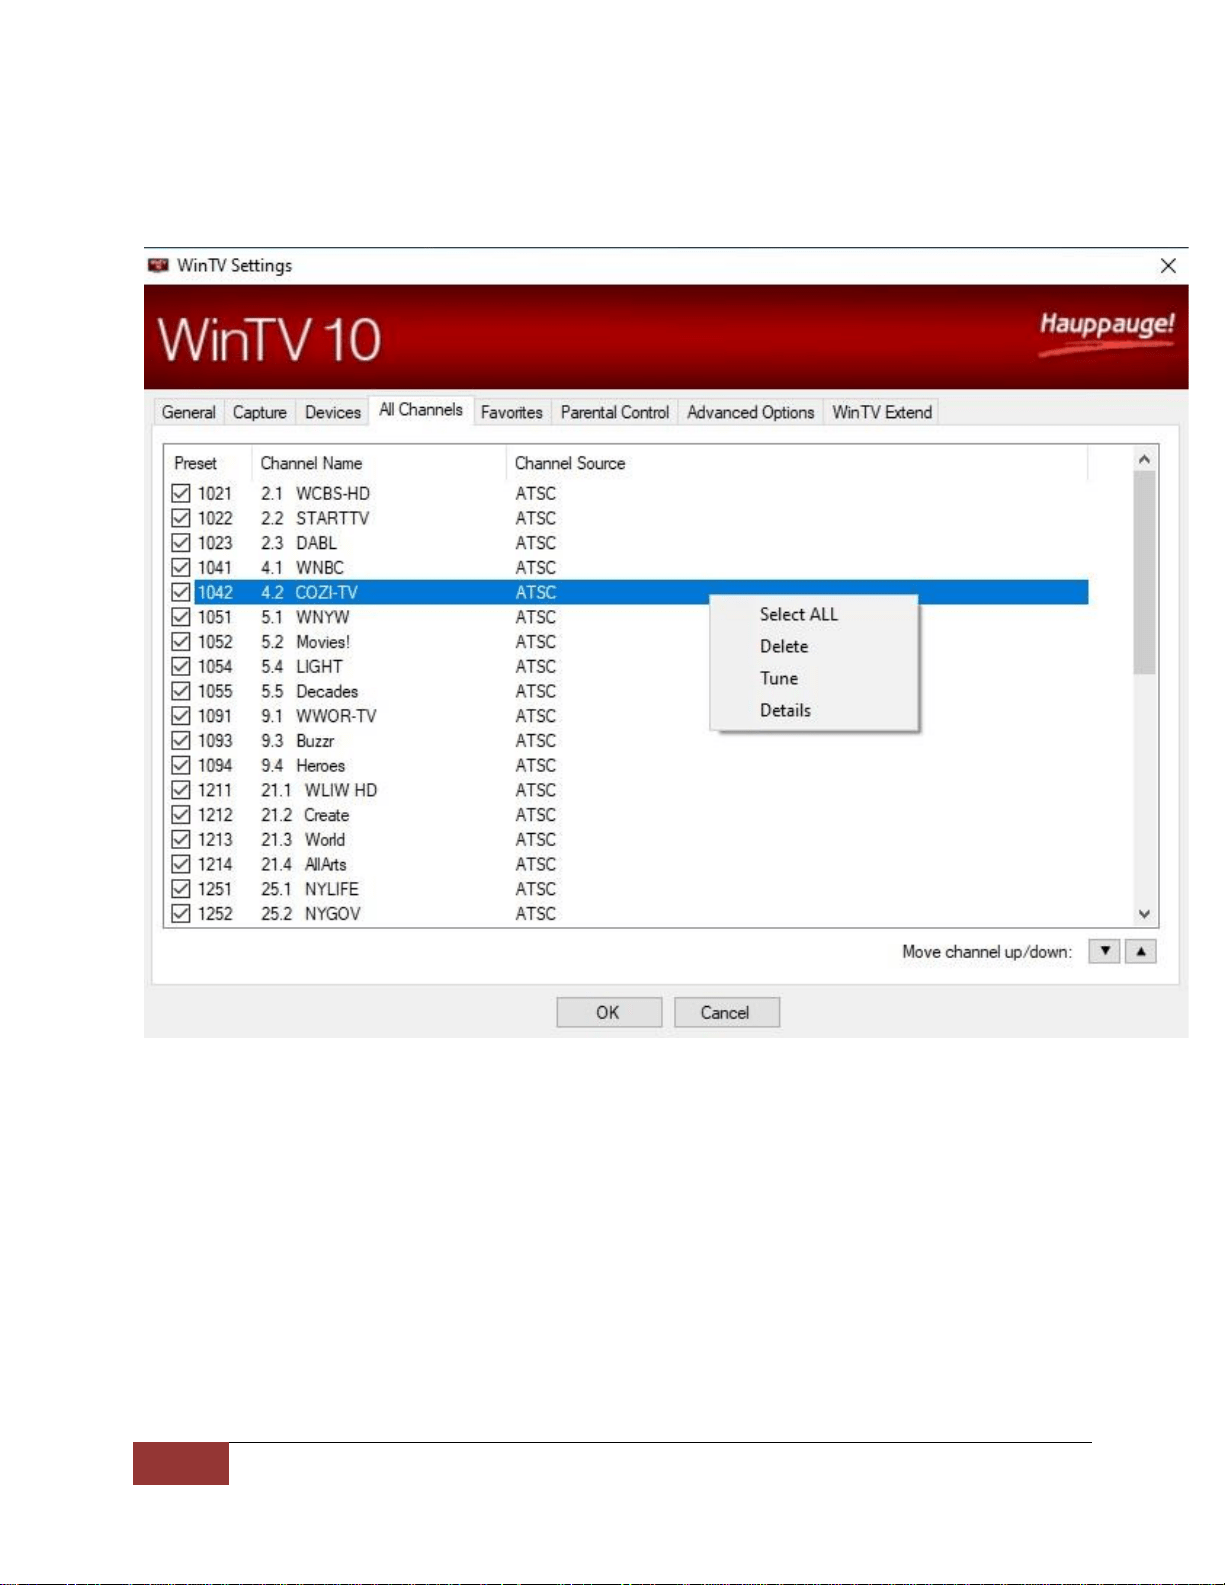The height and width of the screenshot is (1585, 1225).
Task: Toggle checkbox for preset 1094 Heroes
Action: (x=180, y=765)
